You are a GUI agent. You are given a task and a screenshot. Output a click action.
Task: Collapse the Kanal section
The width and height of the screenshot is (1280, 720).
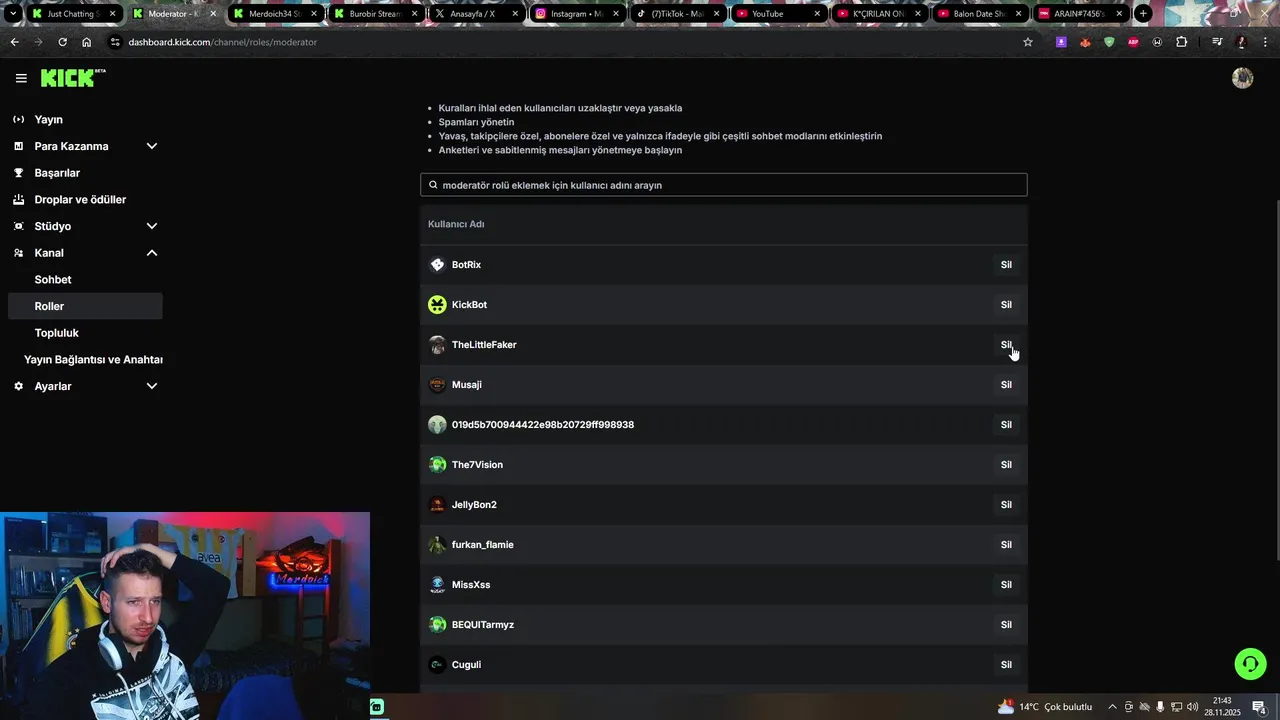tap(85, 253)
